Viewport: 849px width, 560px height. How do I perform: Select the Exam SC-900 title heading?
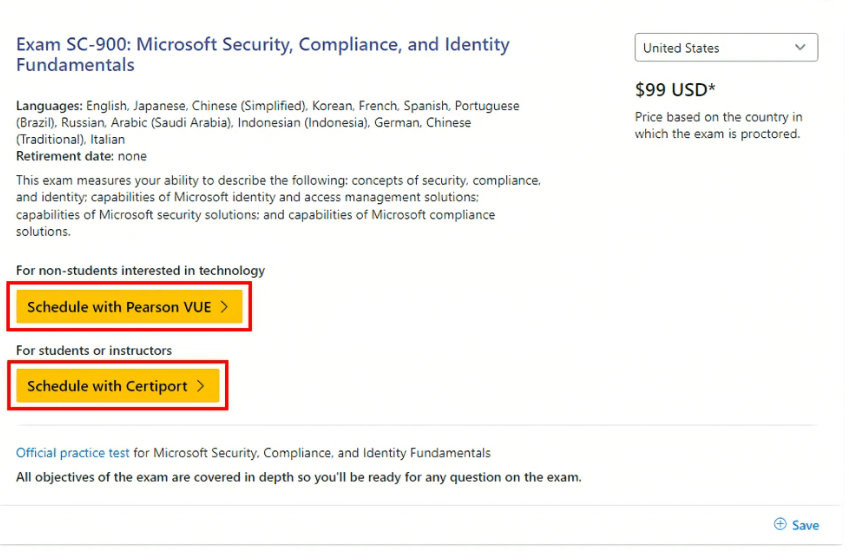point(263,54)
